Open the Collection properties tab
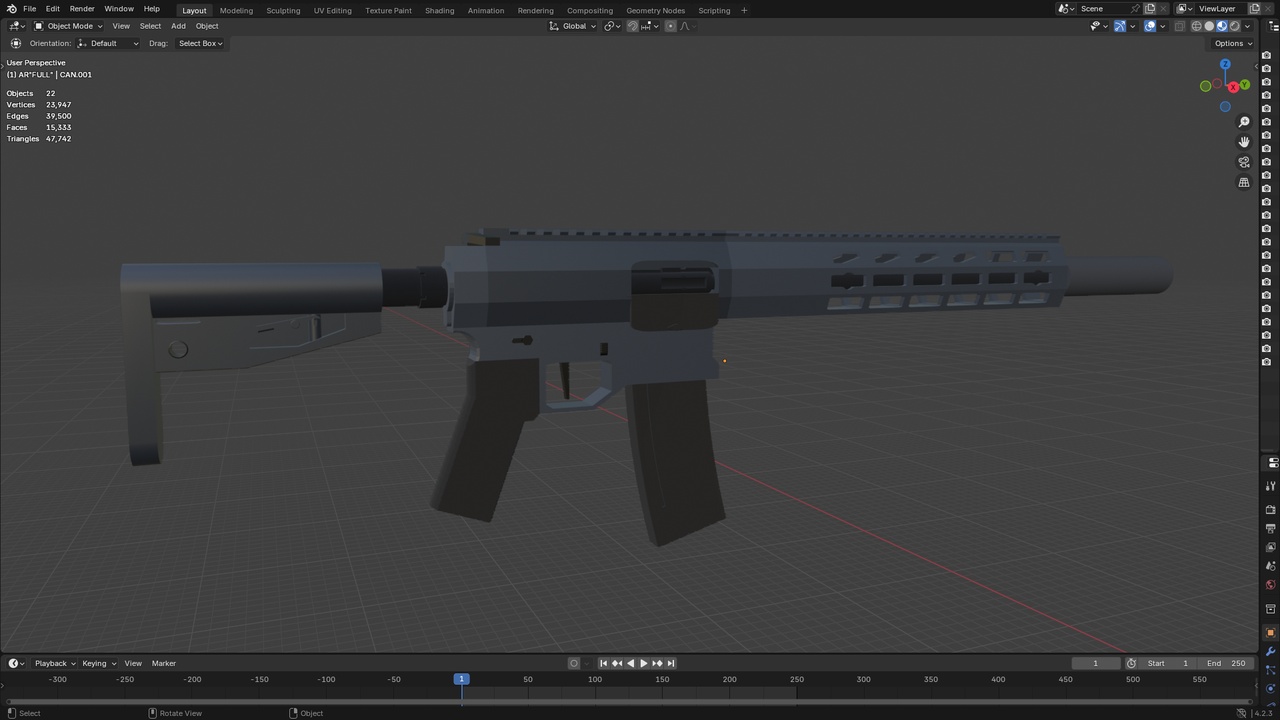The width and height of the screenshot is (1280, 720). 1271,609
